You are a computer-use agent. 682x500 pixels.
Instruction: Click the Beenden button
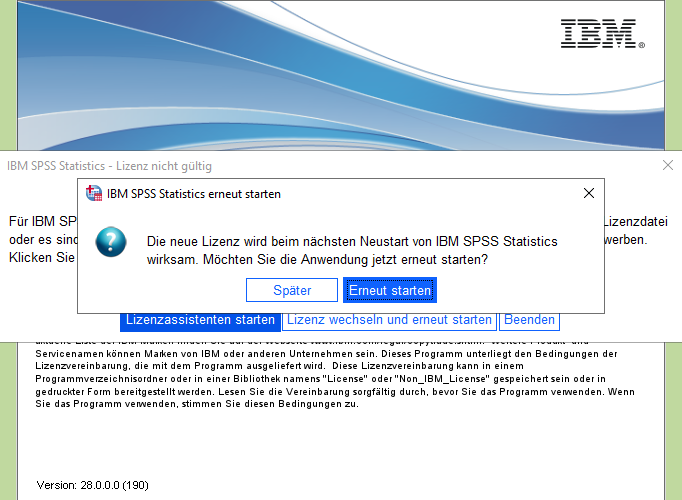[x=529, y=321]
